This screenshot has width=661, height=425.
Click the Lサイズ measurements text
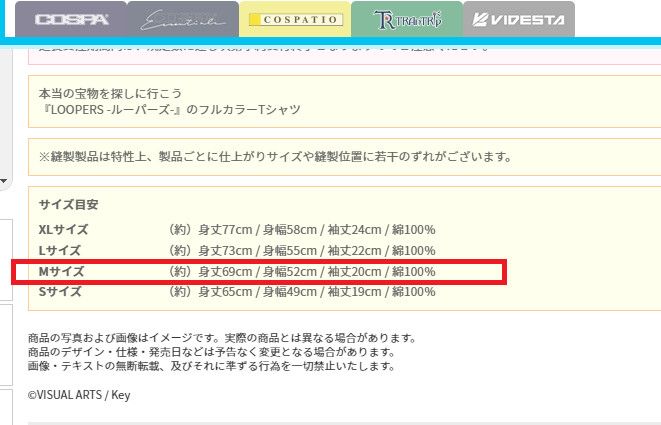302,250
